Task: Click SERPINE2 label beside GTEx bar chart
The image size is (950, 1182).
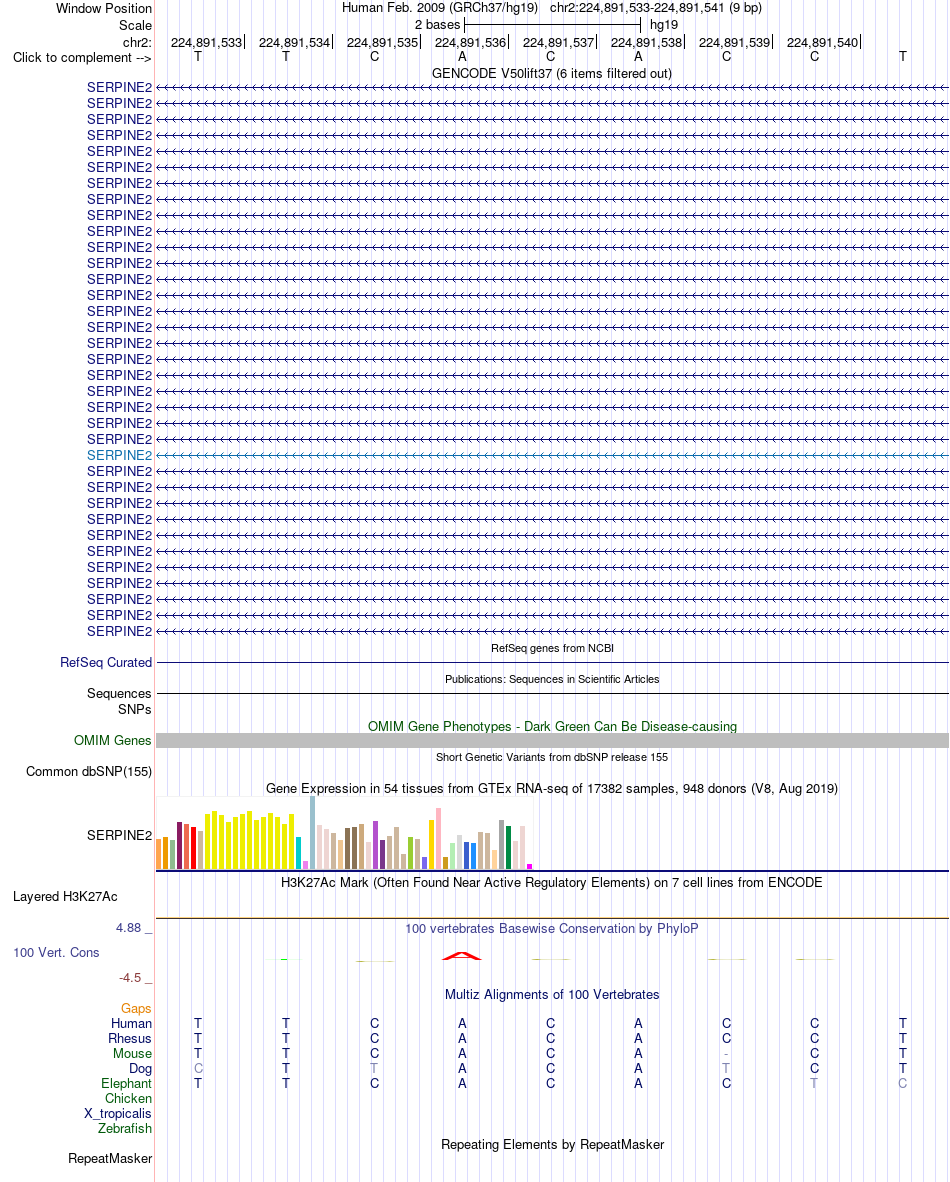Action: click(x=119, y=835)
